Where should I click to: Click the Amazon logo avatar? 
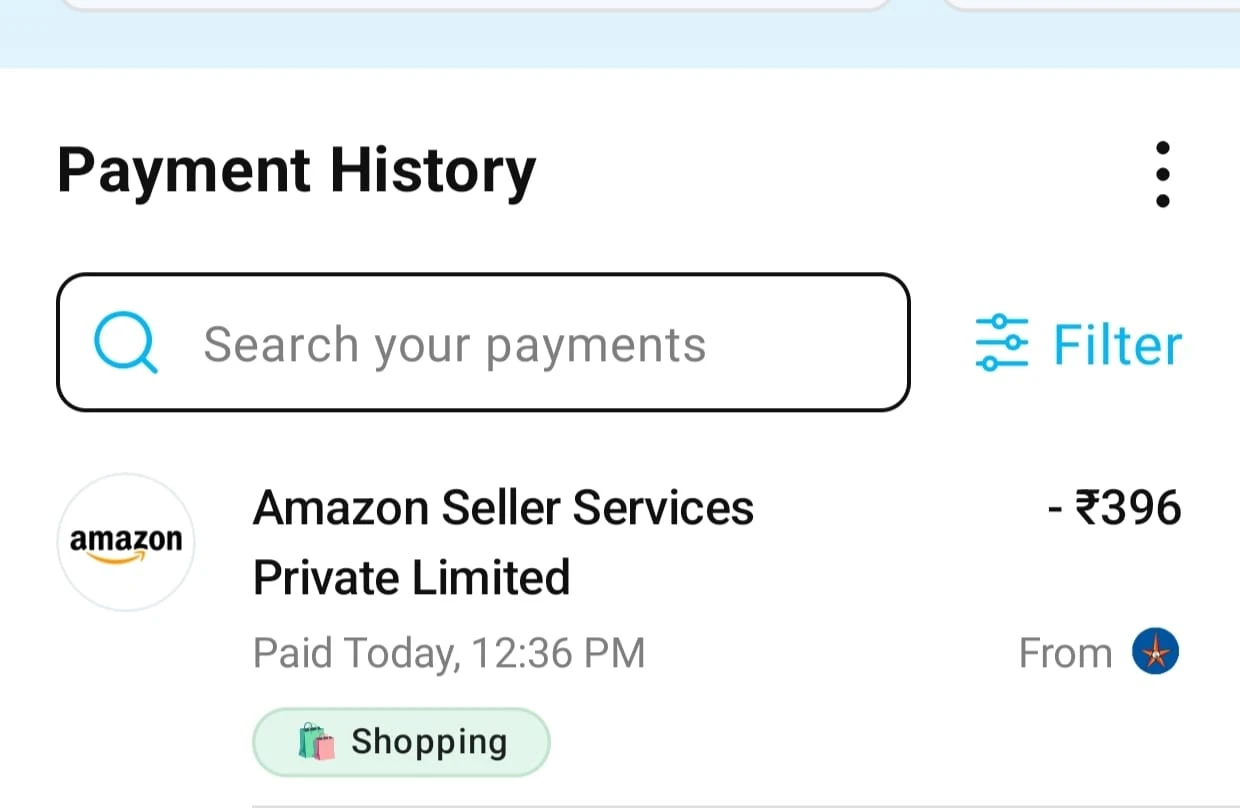[126, 542]
